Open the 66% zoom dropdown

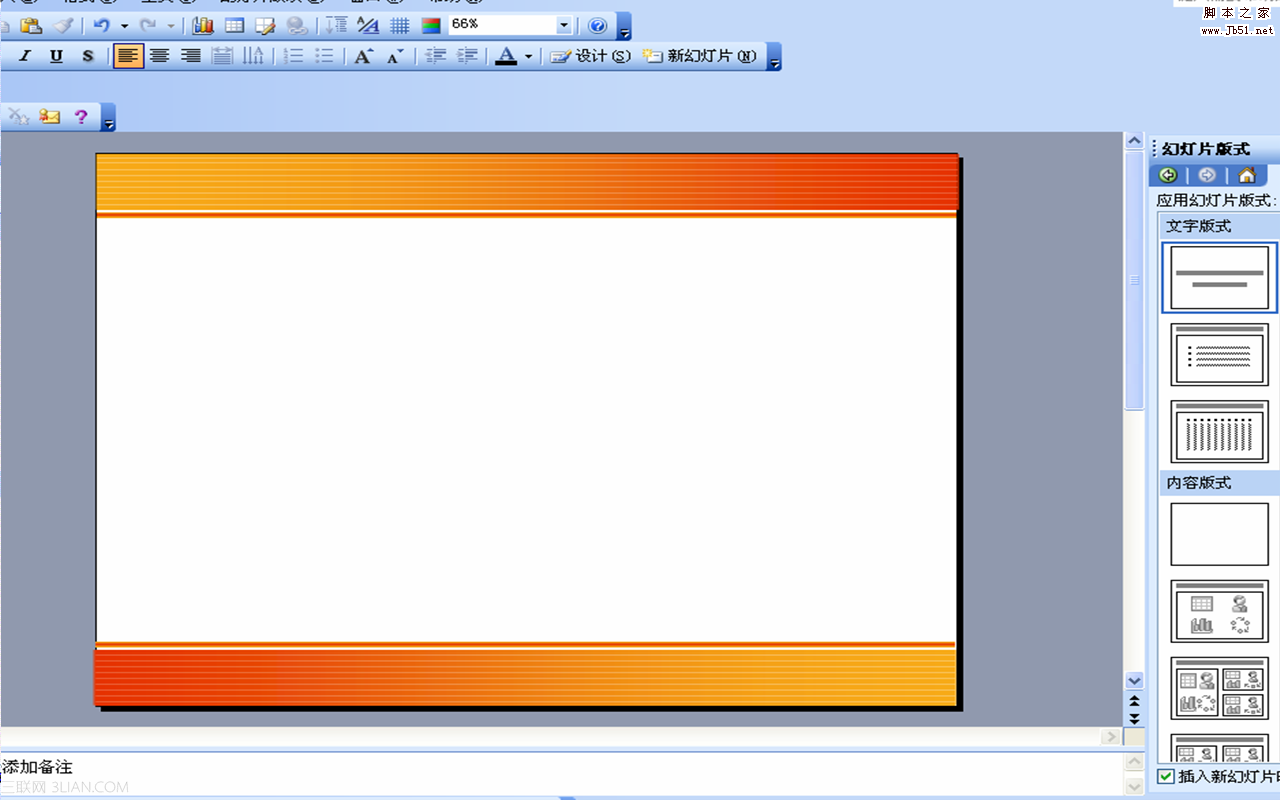(563, 26)
